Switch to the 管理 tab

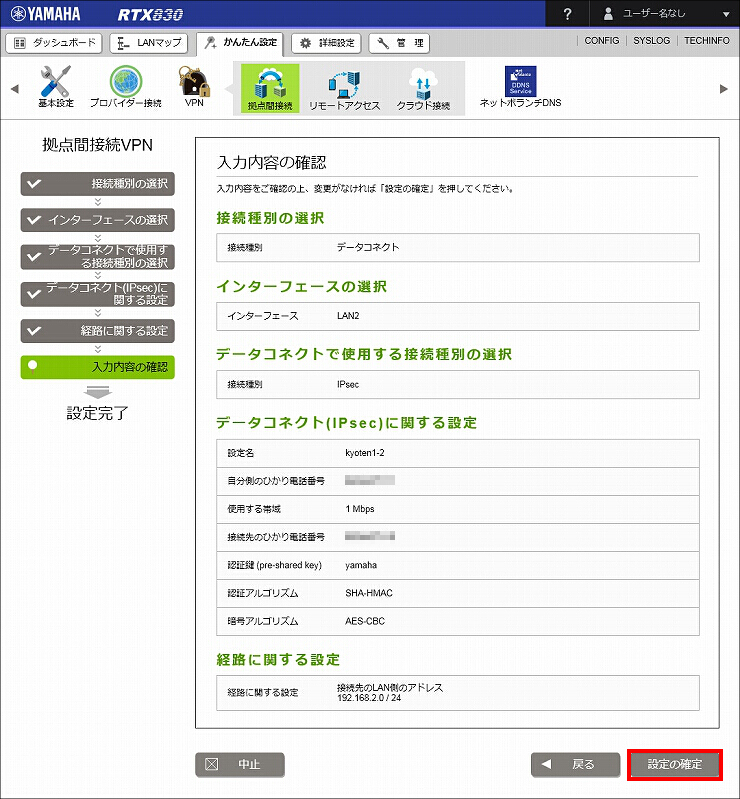(x=399, y=43)
